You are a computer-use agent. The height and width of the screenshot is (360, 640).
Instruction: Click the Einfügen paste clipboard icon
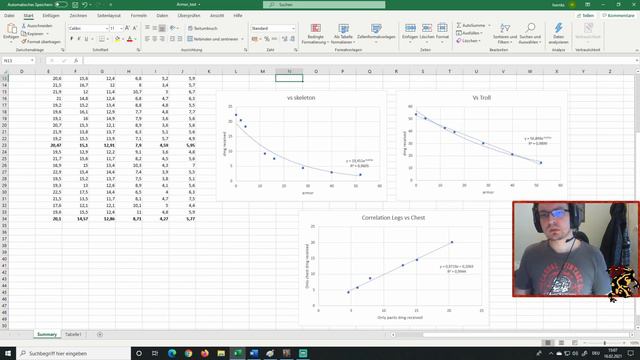point(11,29)
